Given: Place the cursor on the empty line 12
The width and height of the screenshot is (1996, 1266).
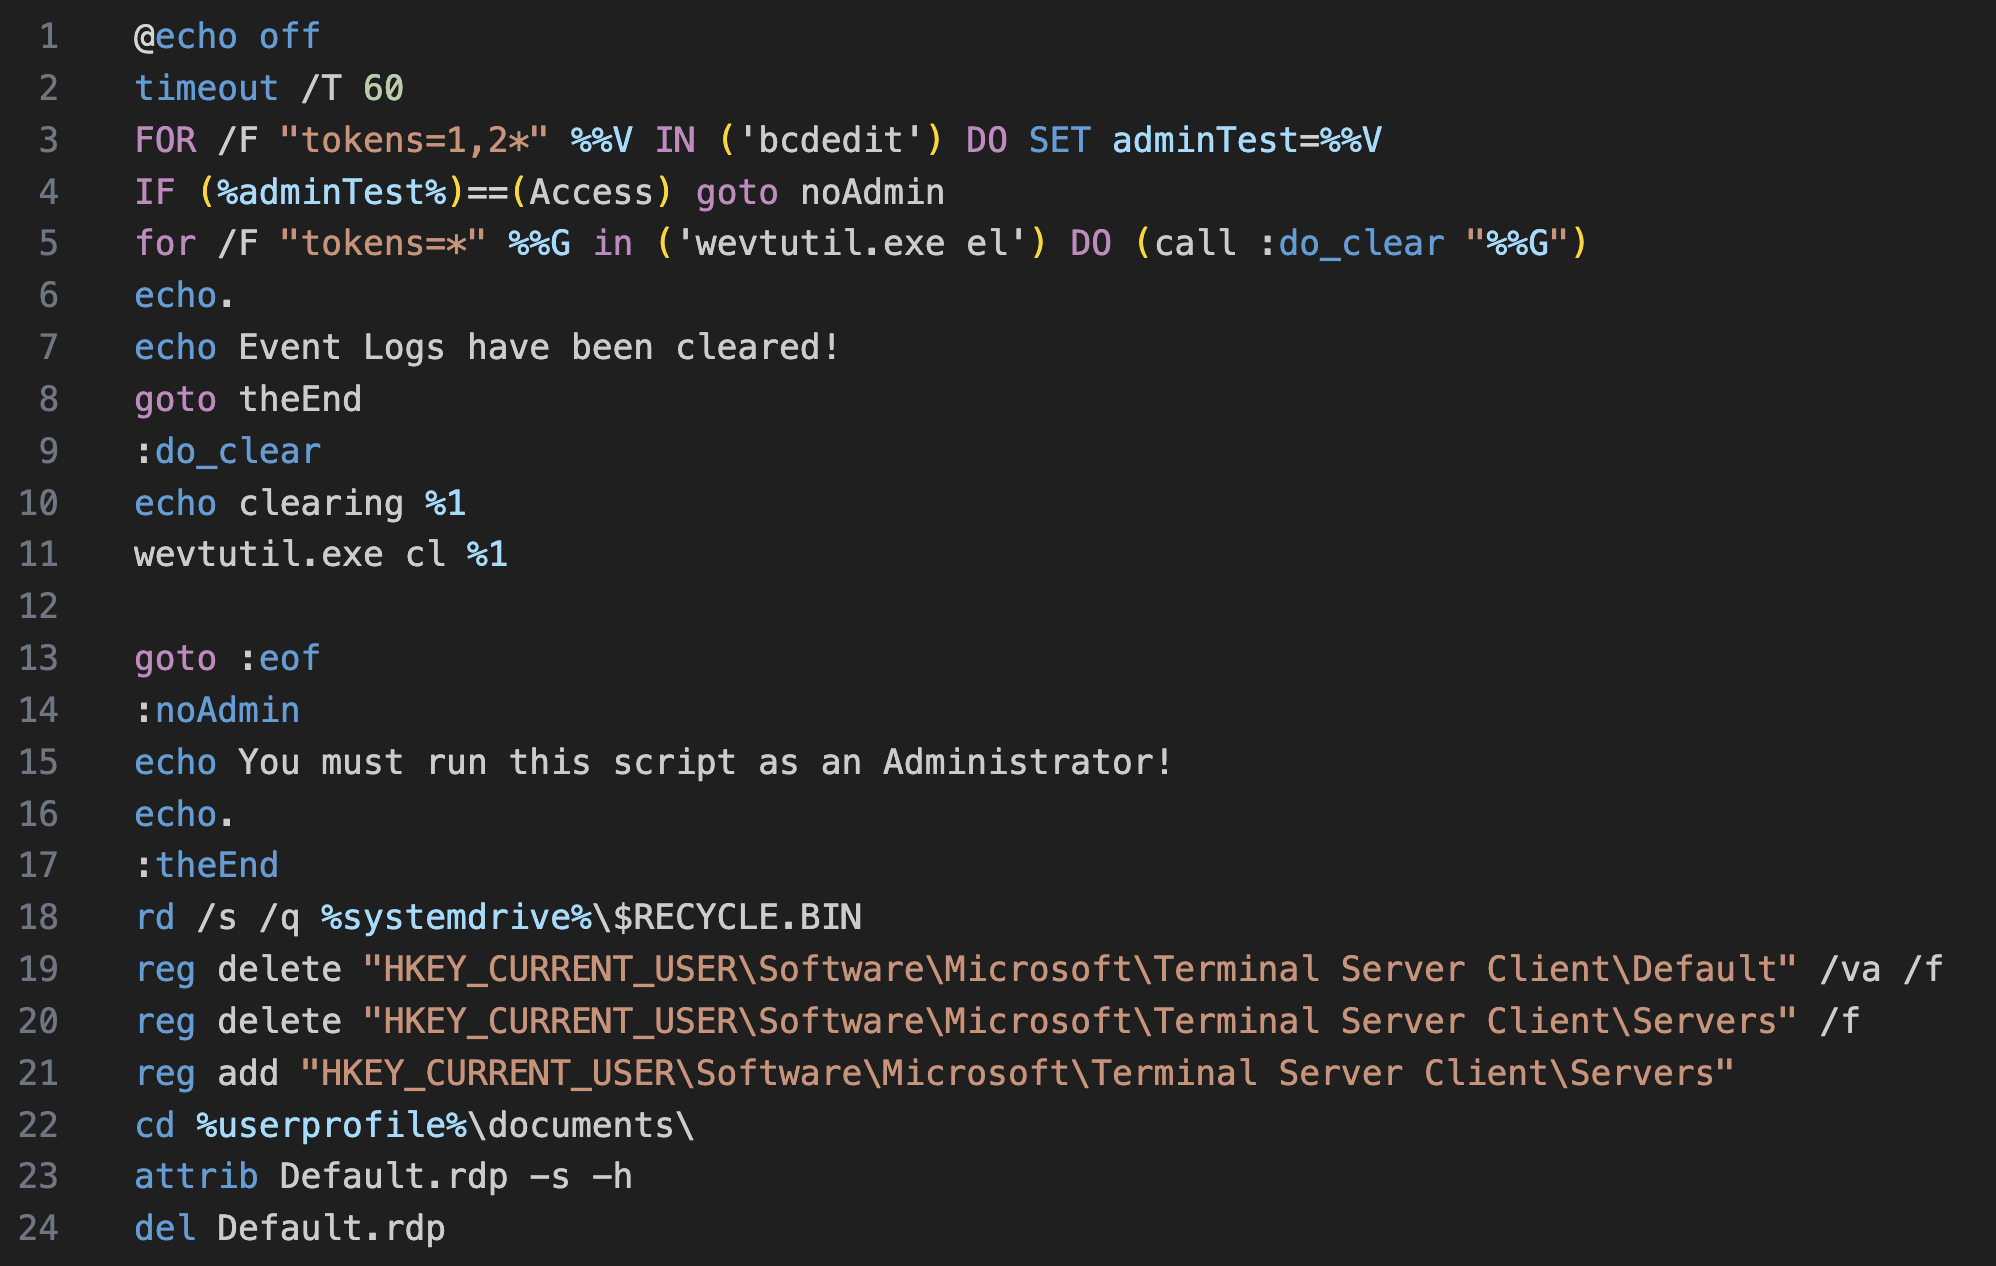Looking at the screenshot, I should tap(1000, 606).
